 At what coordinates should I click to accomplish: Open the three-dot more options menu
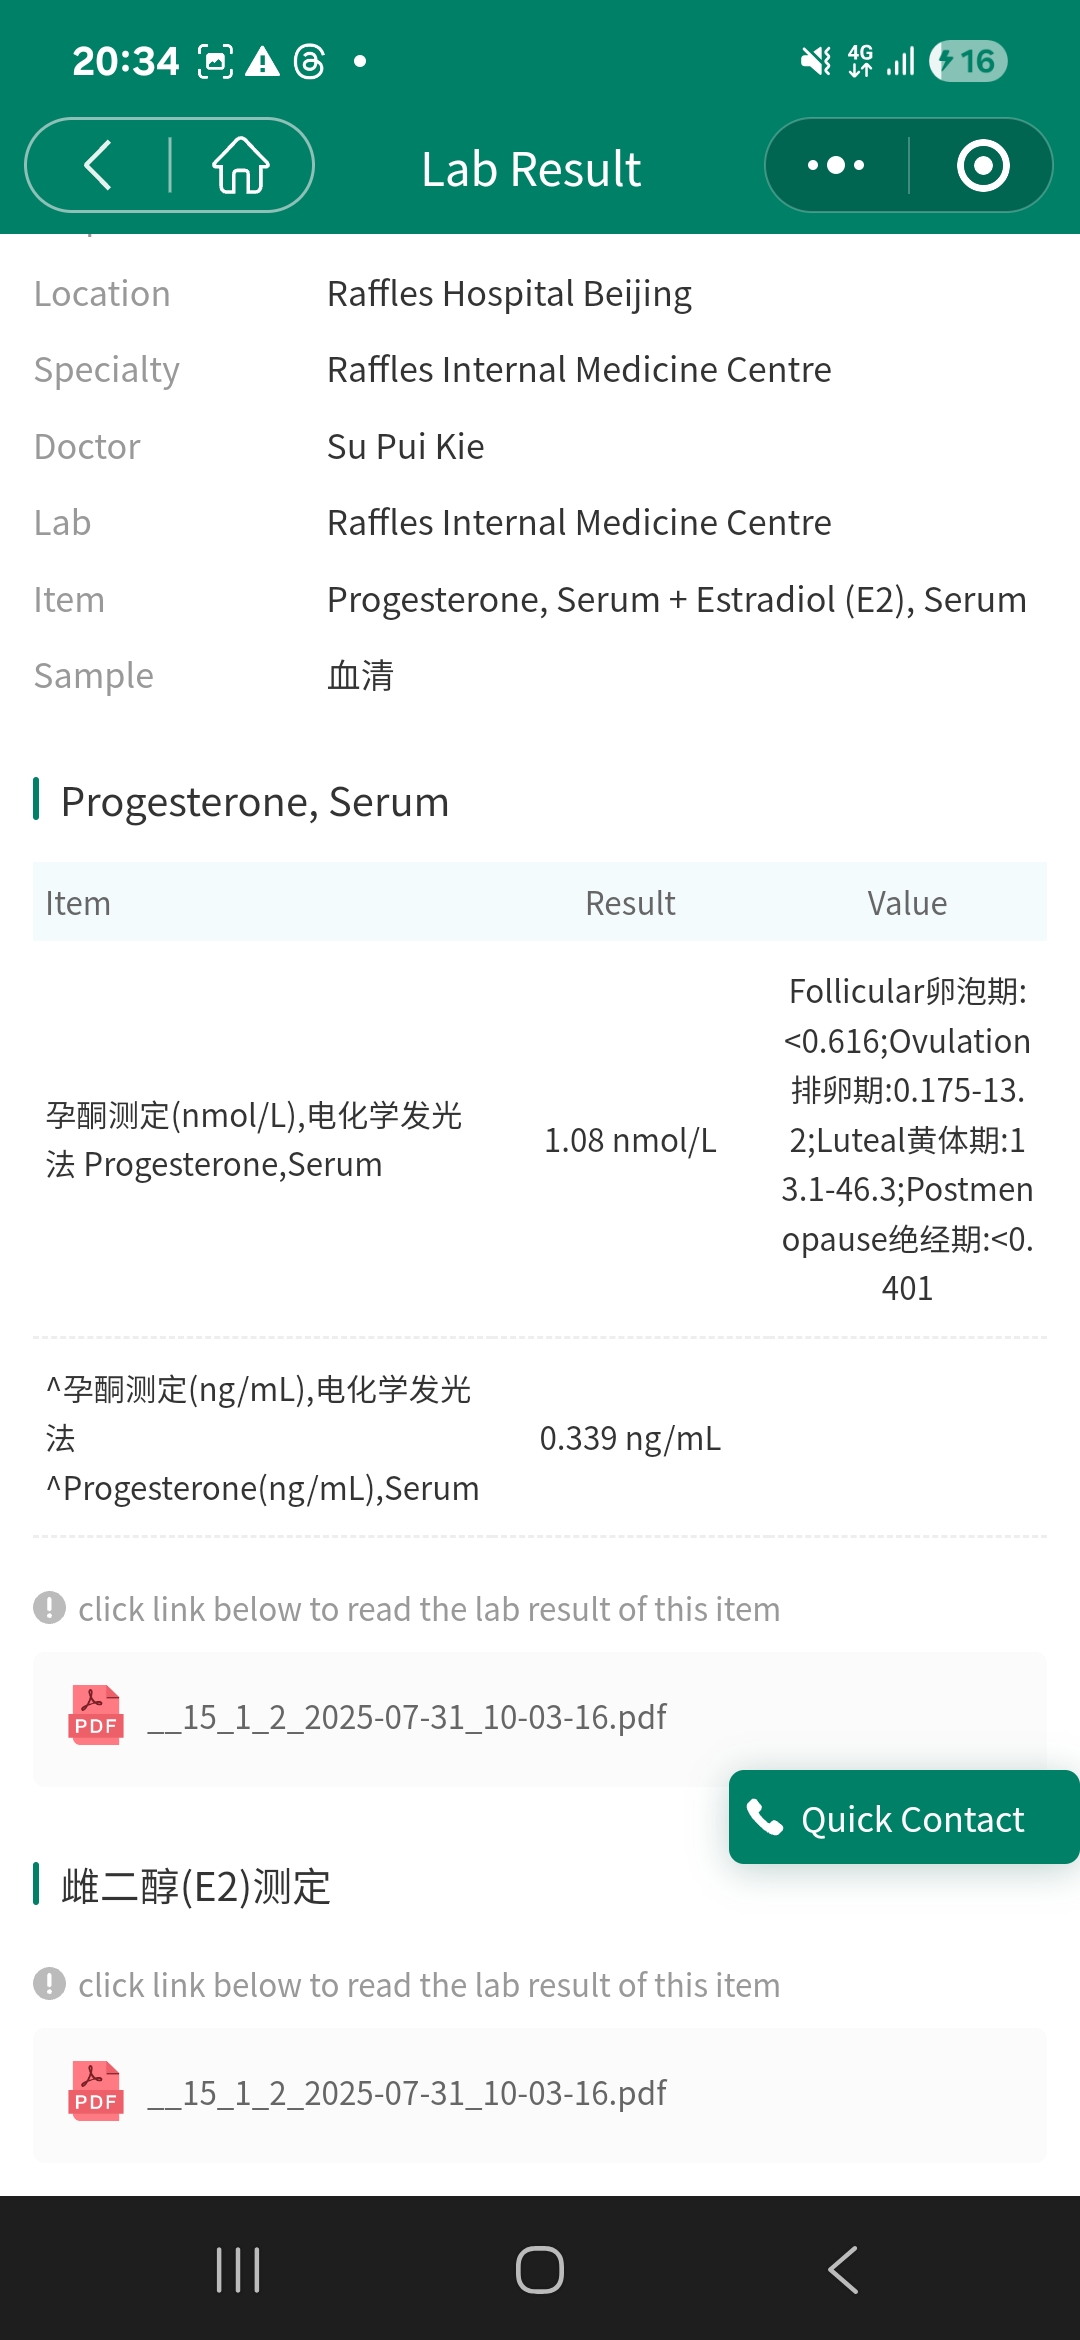836,166
